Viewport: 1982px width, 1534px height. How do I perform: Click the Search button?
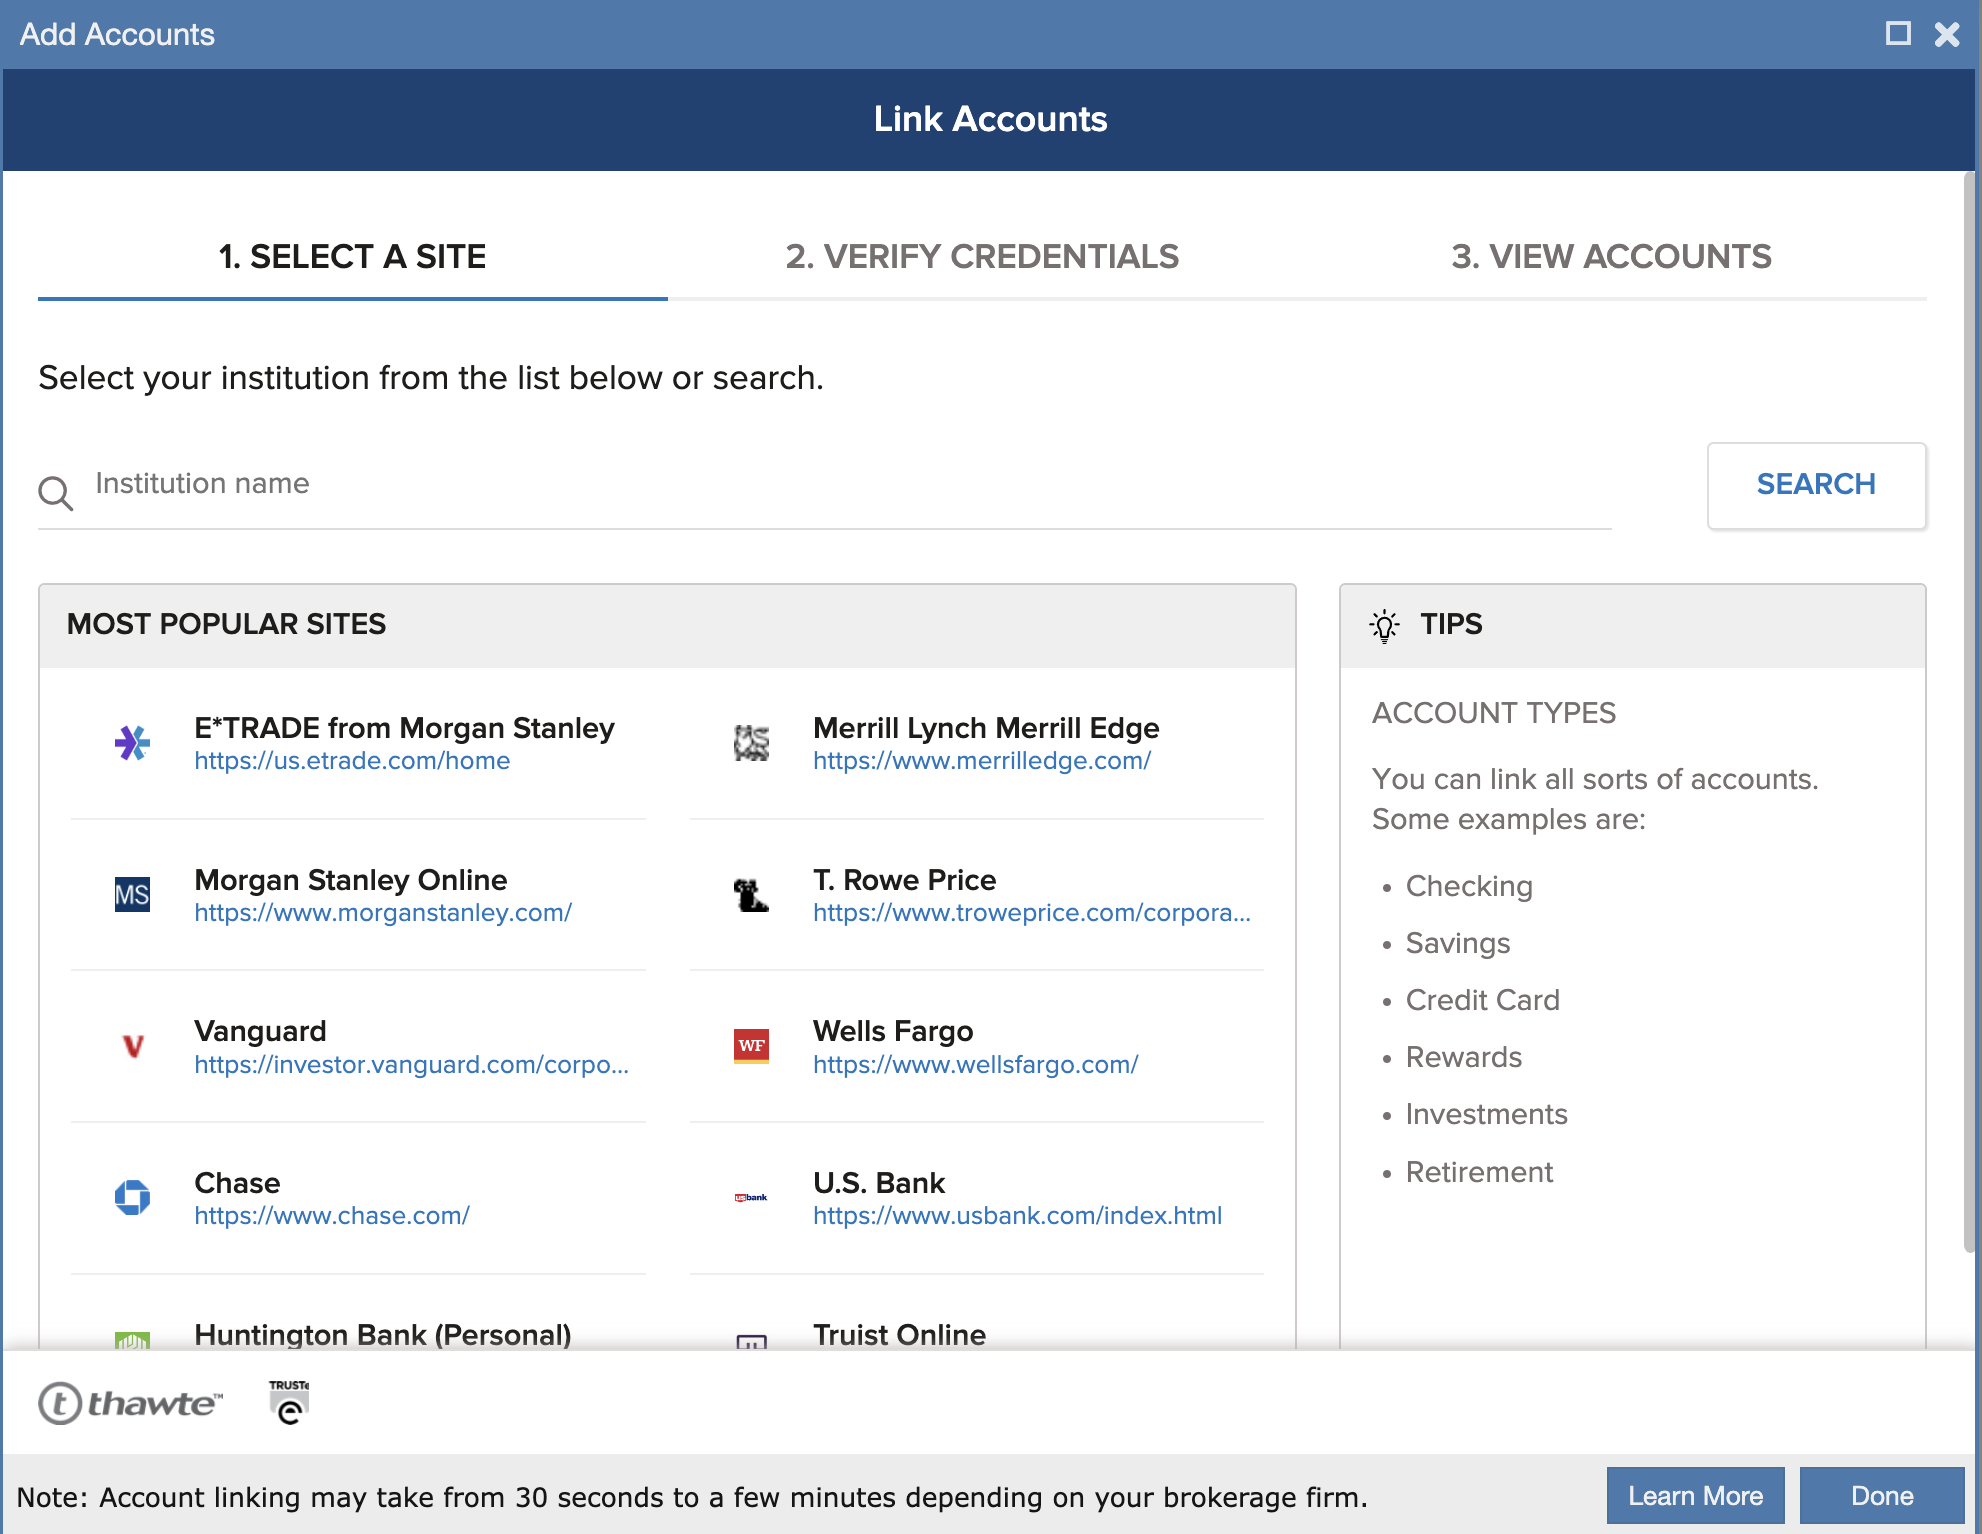[x=1816, y=485]
